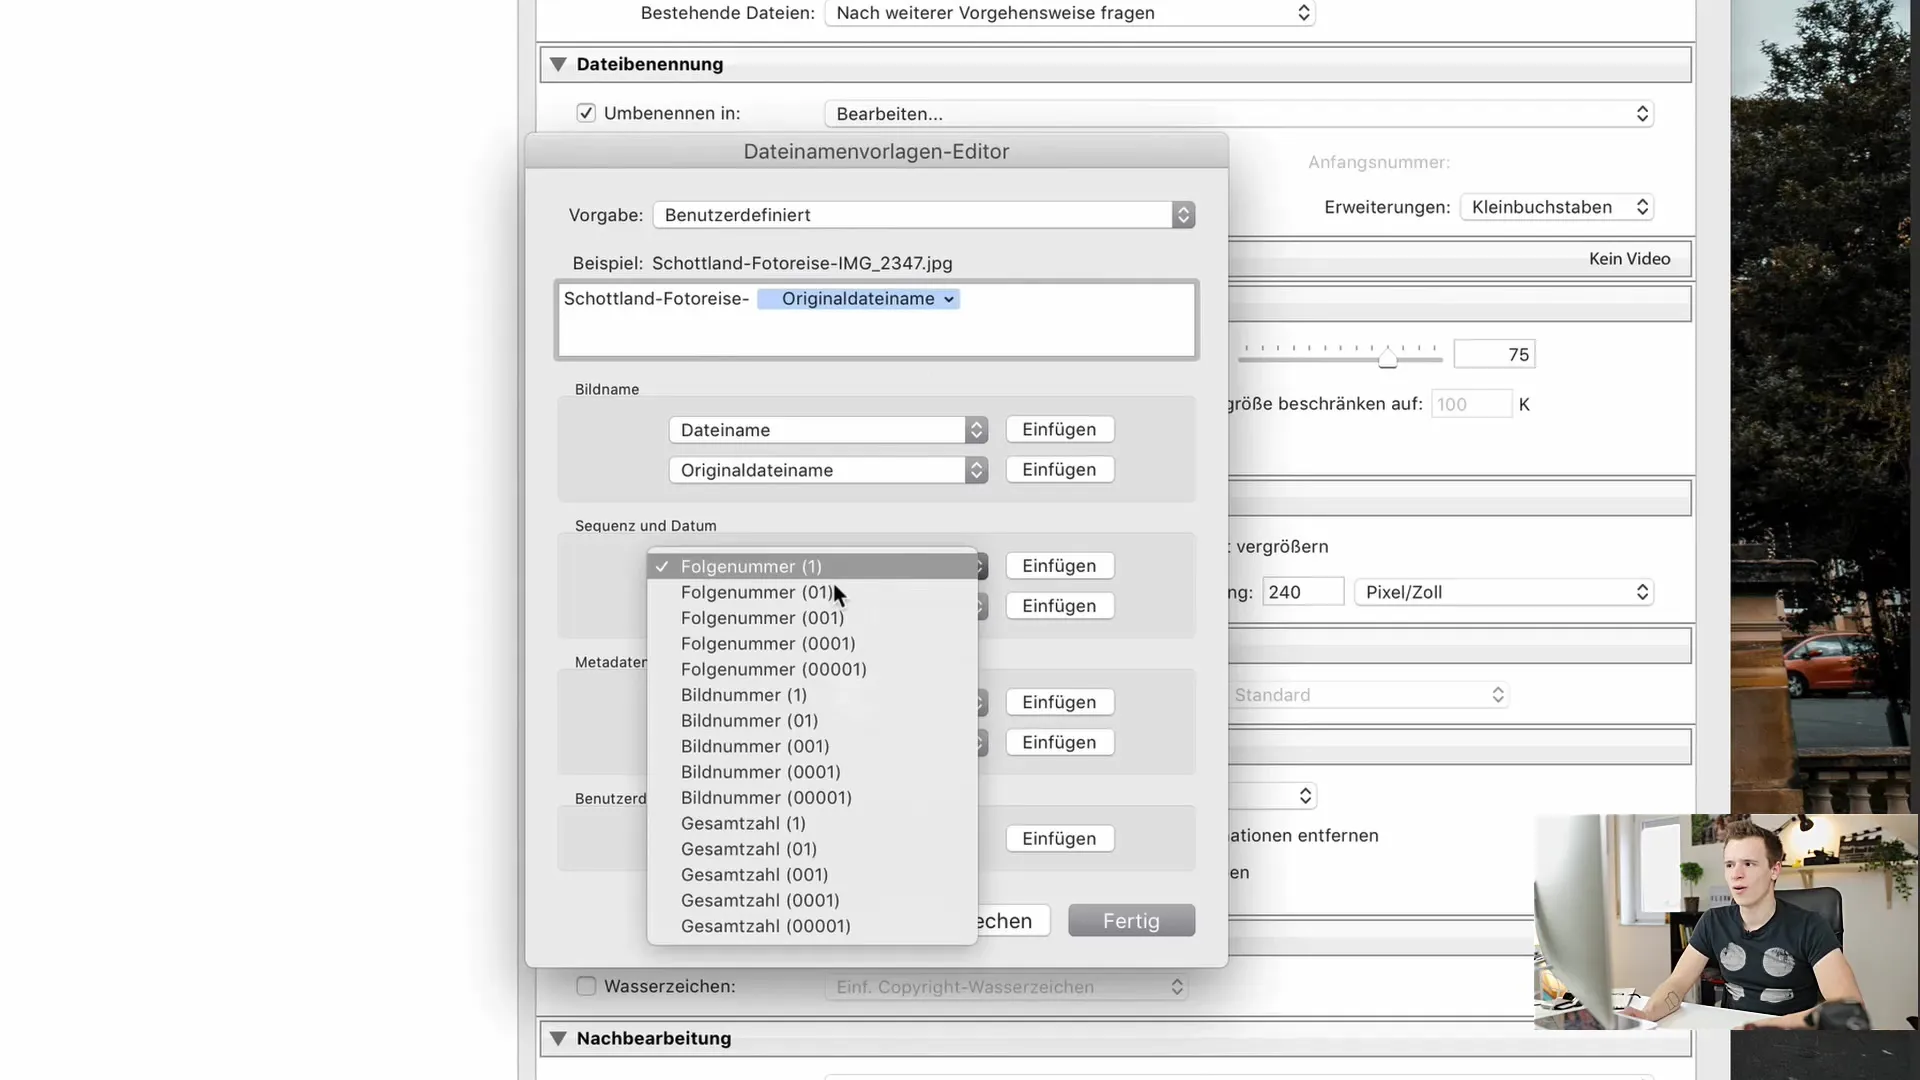This screenshot has width=1920, height=1080.
Task: Open Erweiterungen Kleinbuchstaben dropdown
Action: point(1557,207)
